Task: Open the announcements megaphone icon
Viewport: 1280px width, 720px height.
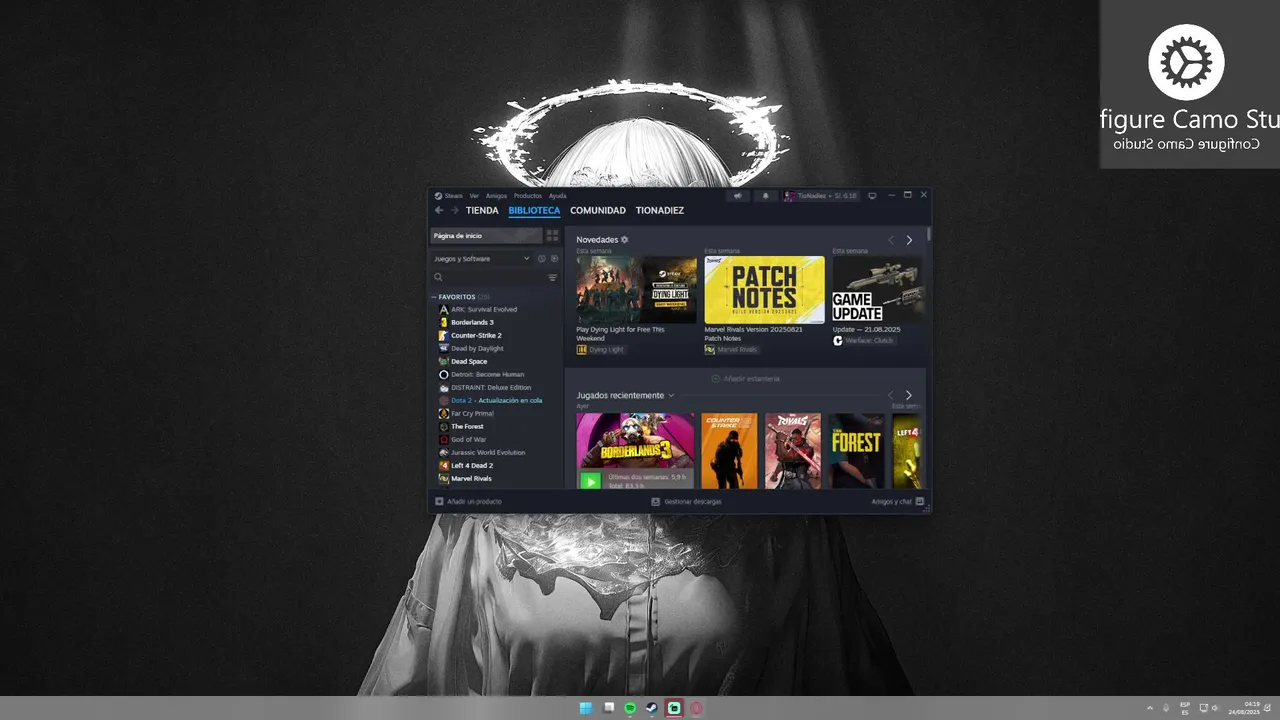Action: coord(738,196)
